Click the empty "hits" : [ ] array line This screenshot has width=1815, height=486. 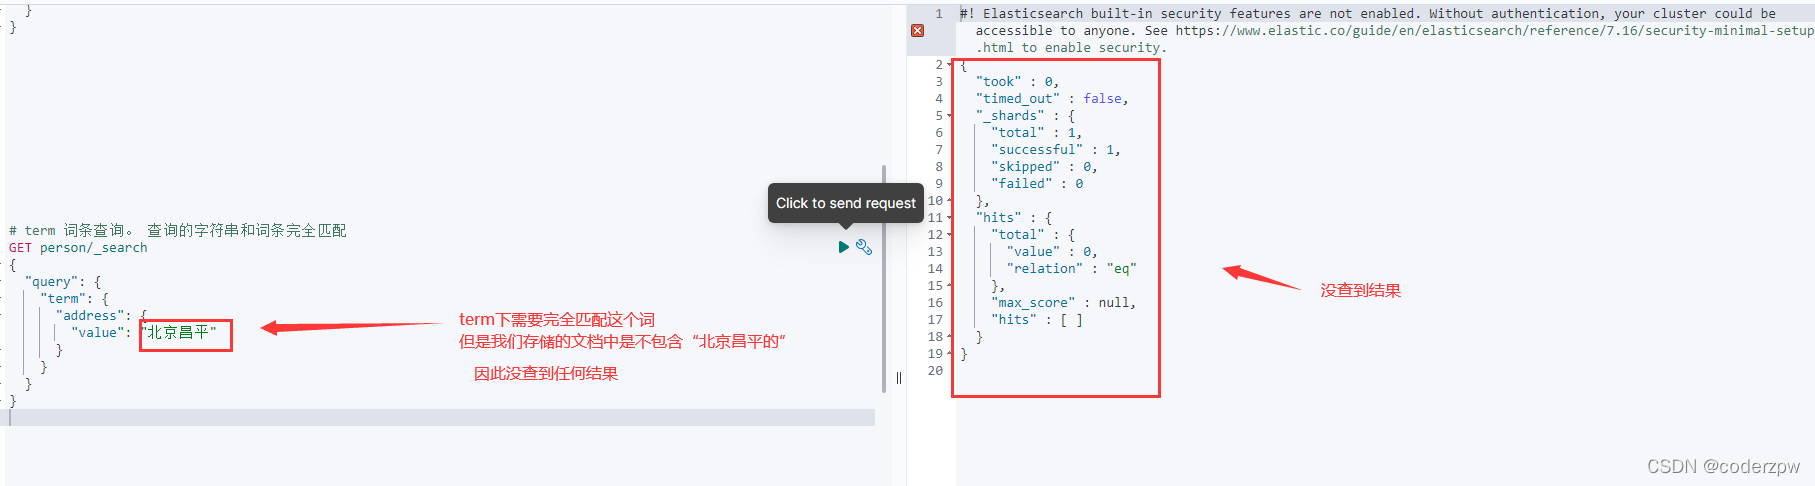1037,320
